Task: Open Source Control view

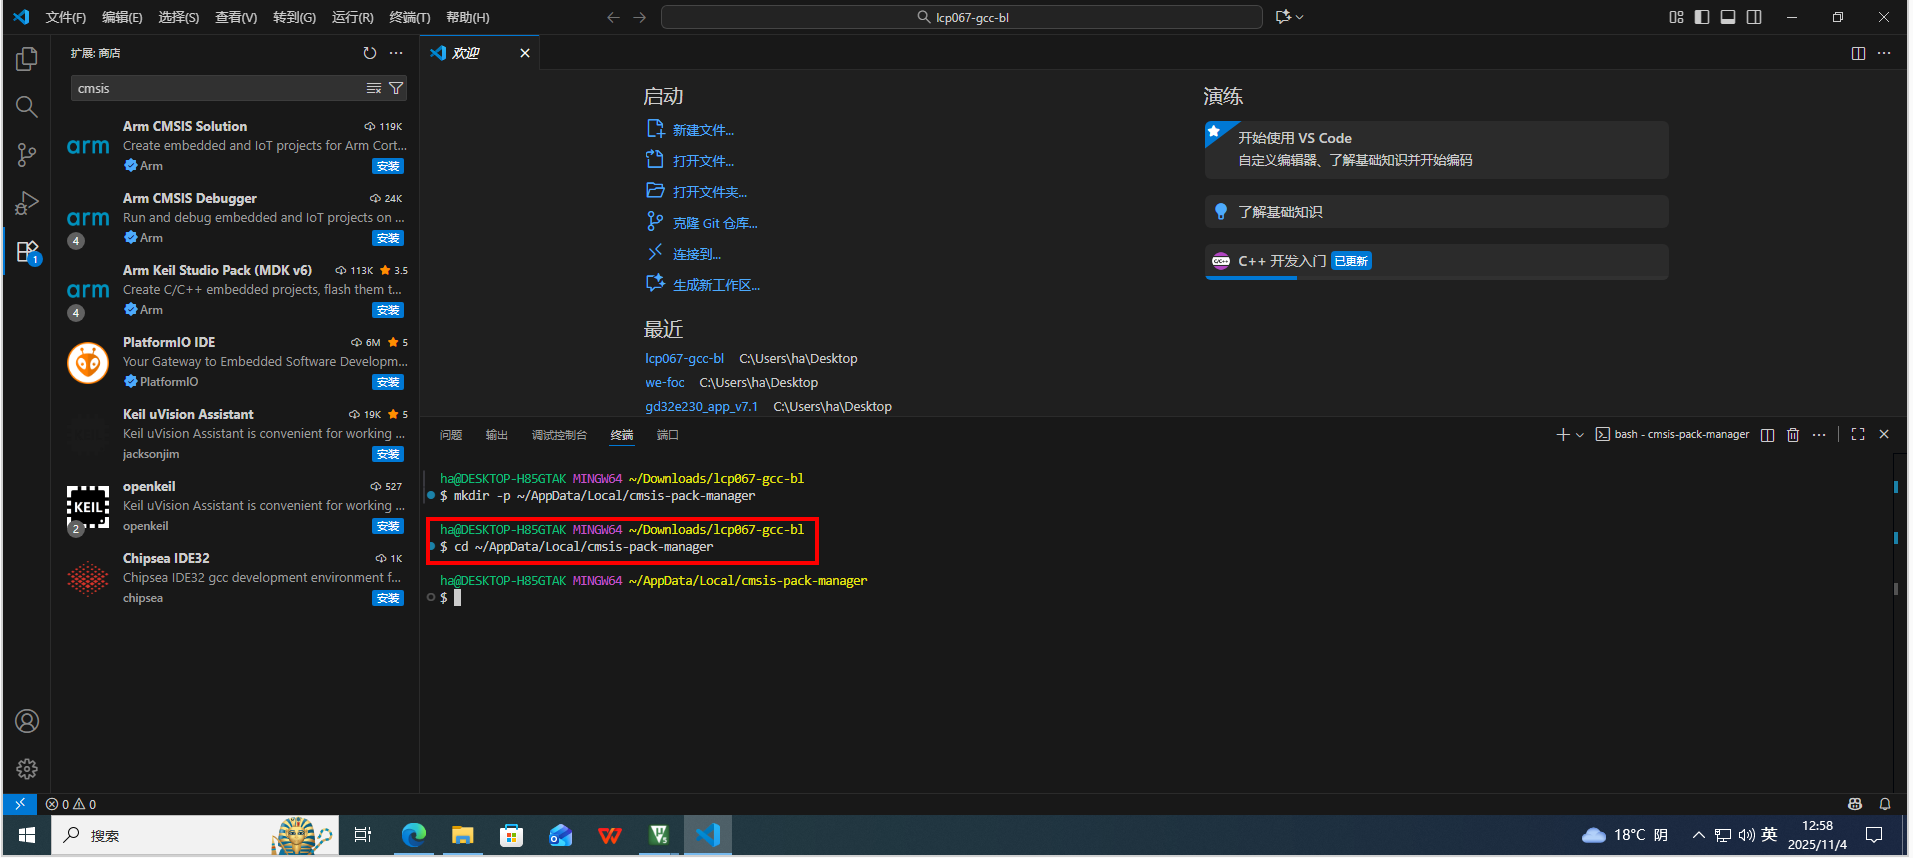Action: [x=27, y=155]
